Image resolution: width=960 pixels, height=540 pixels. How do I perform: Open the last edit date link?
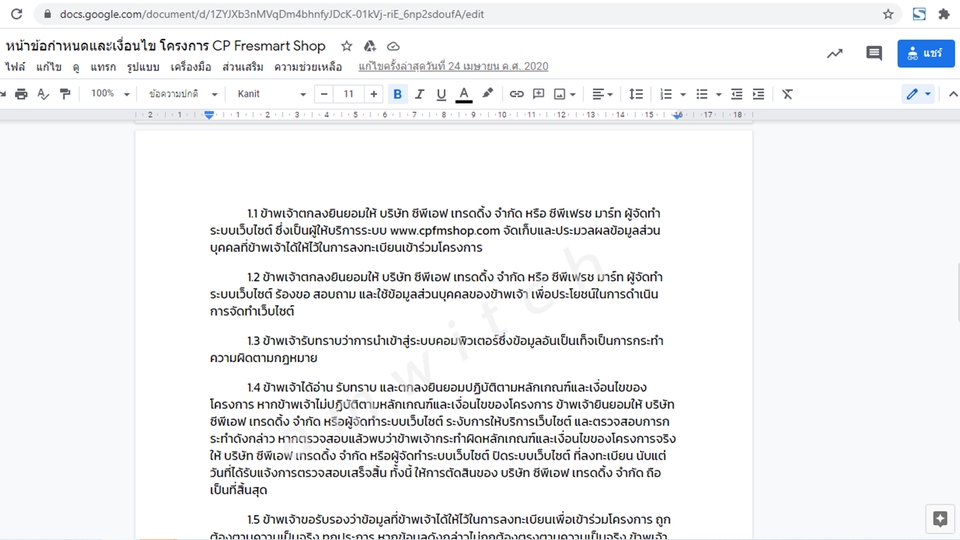[453, 66]
